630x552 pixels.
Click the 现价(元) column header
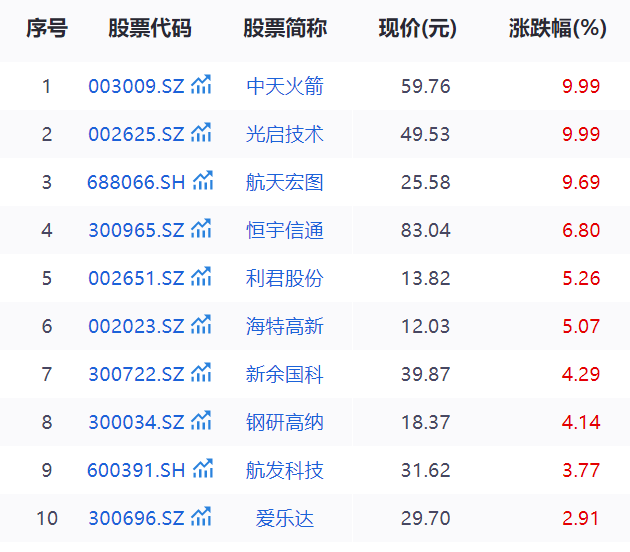417,29
